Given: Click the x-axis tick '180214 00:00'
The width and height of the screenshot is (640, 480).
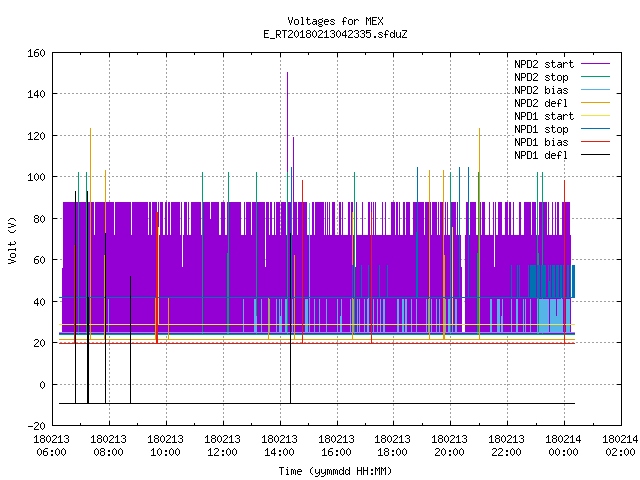Looking at the screenshot, I should tap(563, 446).
